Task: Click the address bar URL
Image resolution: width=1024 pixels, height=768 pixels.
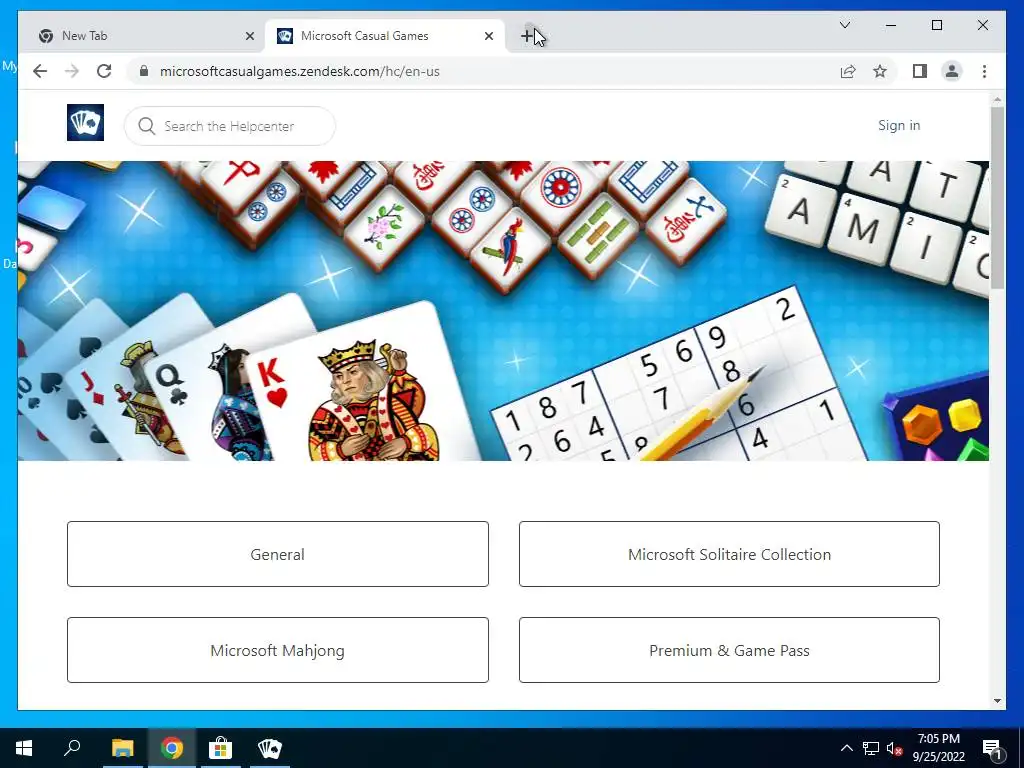Action: 300,71
